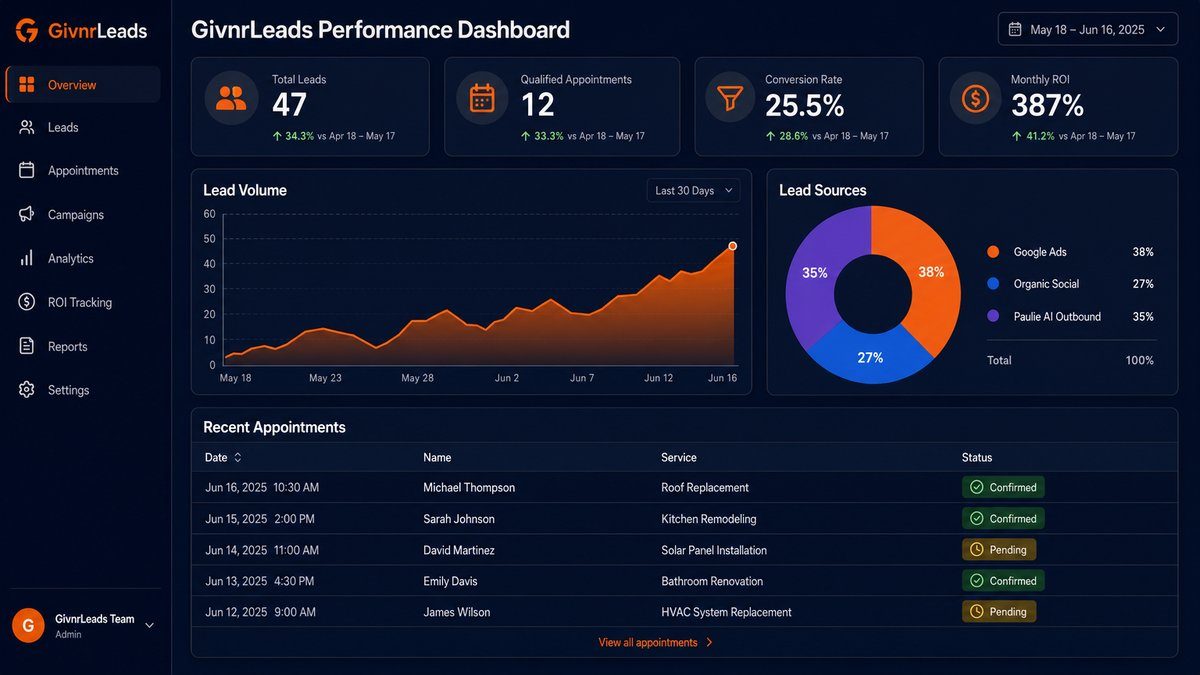Click the Qualified Appointments calendar icon
This screenshot has height=675, width=1200.
[482, 97]
